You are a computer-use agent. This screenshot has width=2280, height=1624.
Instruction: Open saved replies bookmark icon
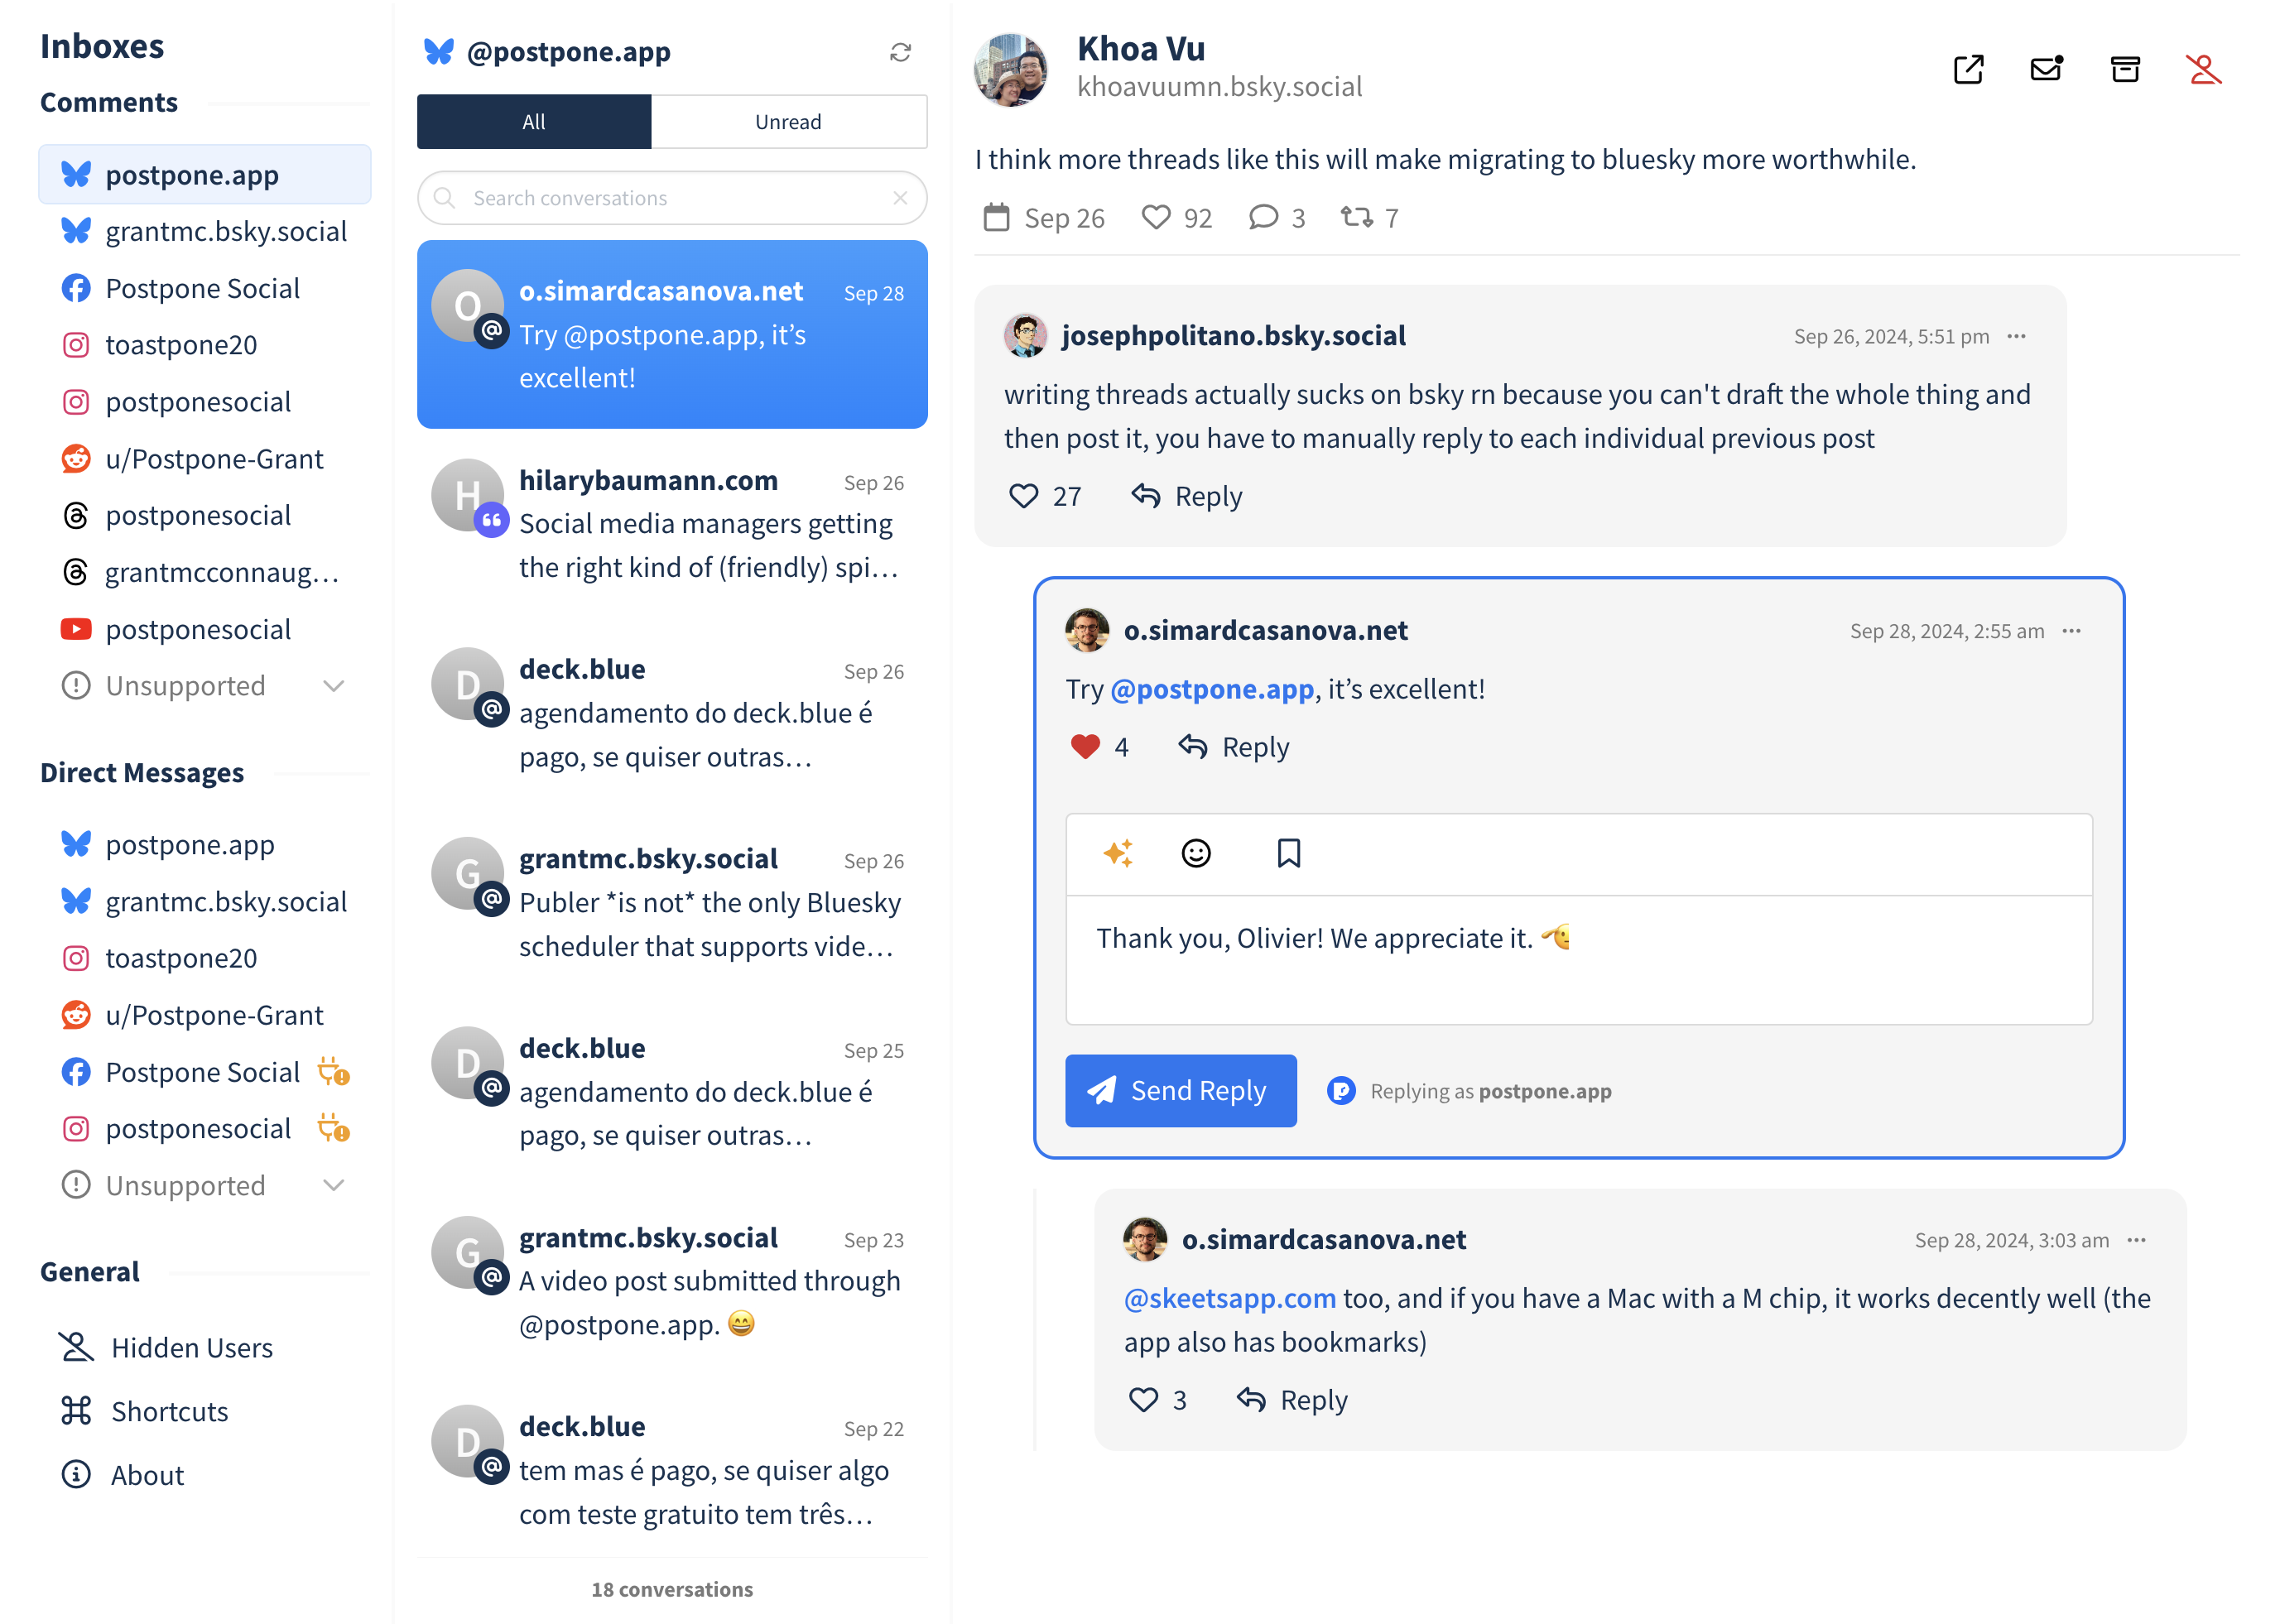coord(1288,853)
